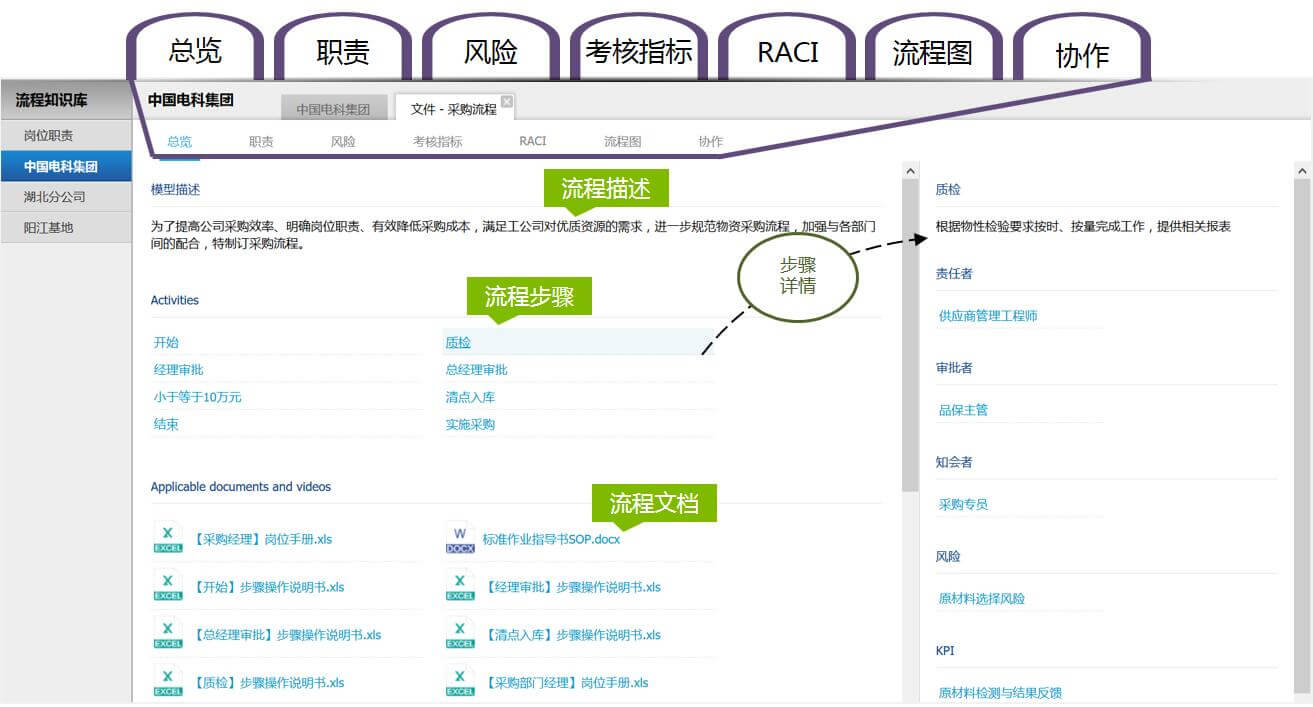Click Excel icon beside 【总经理审批】步骤操作说明书
The width and height of the screenshot is (1313, 707).
167,634
